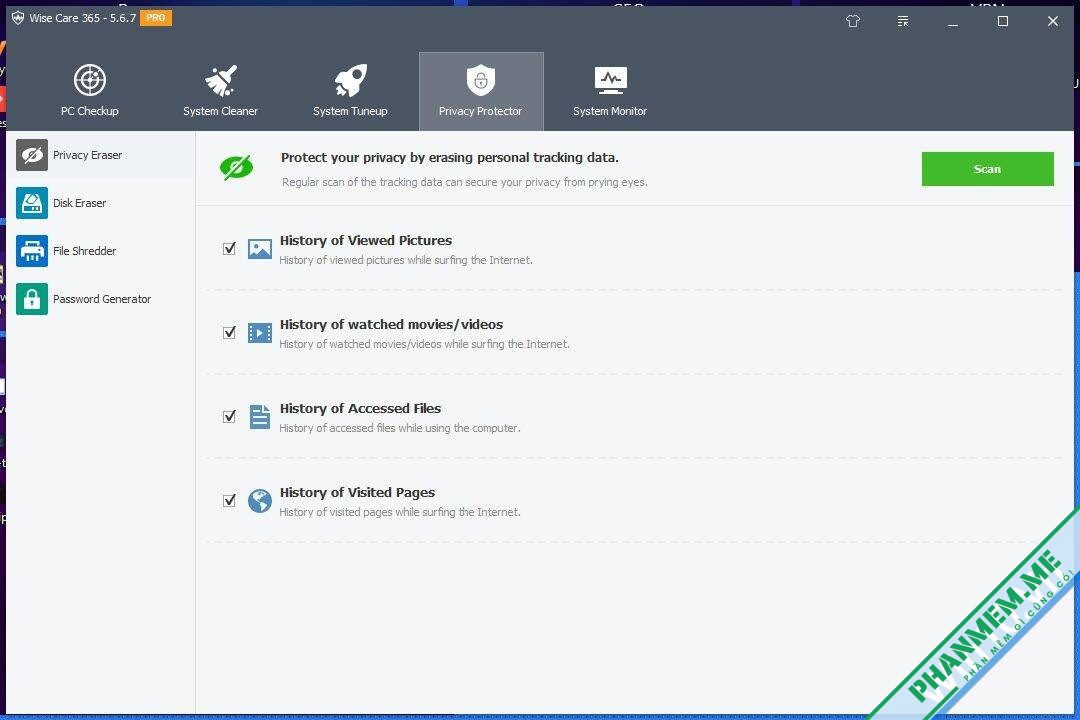Screen dimensions: 1080x720
Task: Click 'History of accessed files while using the computer.'
Action: pos(400,428)
